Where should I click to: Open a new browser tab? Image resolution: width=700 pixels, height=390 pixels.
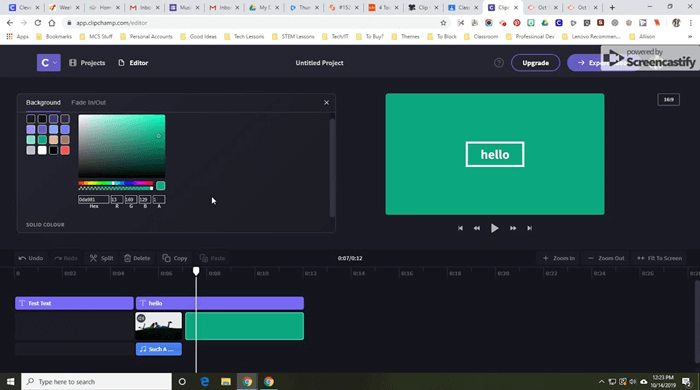pos(612,8)
